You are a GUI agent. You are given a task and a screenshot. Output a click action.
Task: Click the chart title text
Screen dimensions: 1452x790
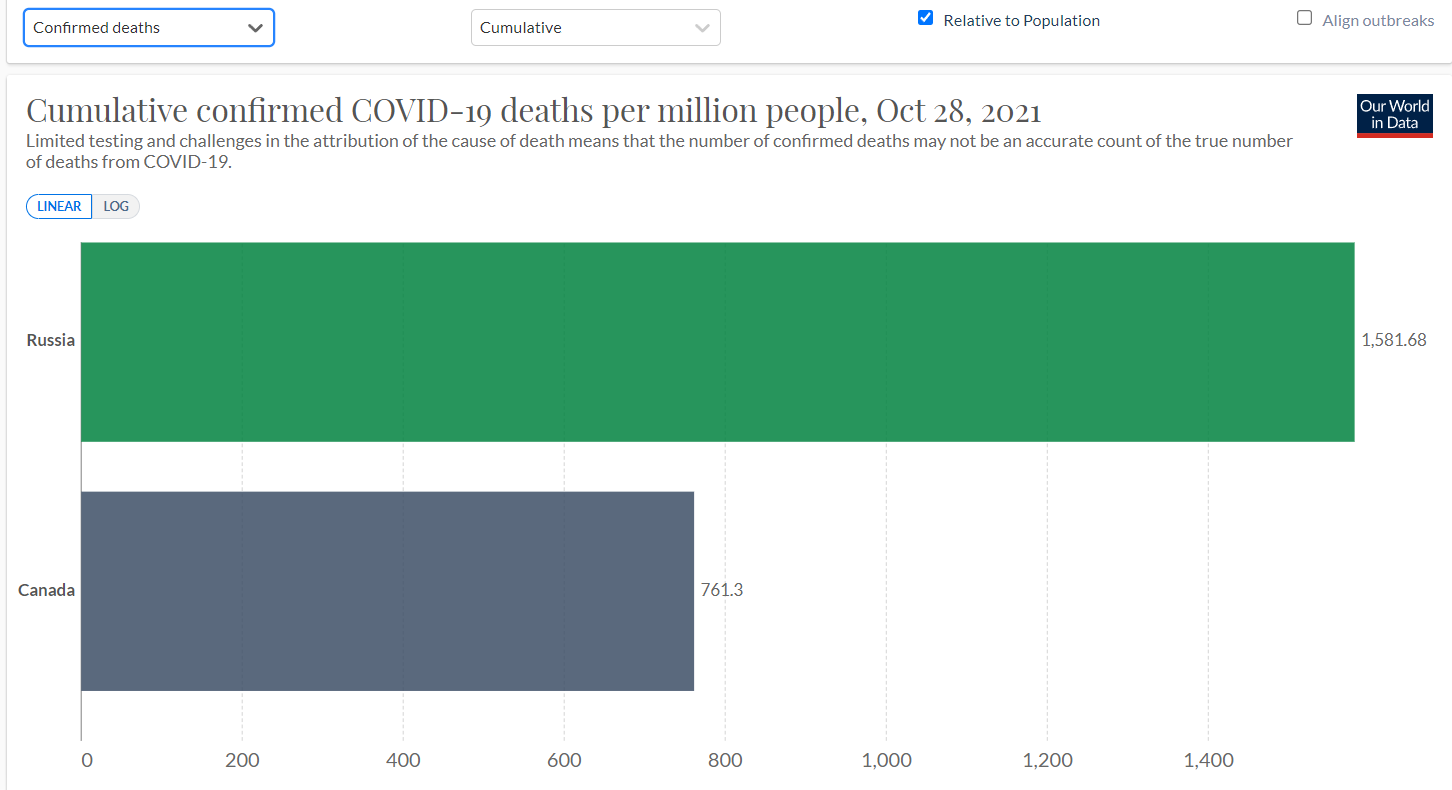click(533, 111)
